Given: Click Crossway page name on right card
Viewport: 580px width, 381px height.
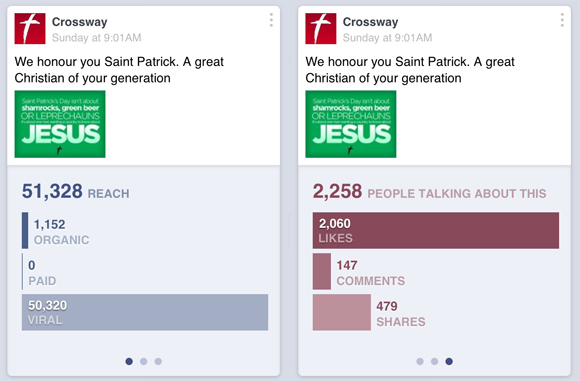Looking at the screenshot, I should [370, 22].
